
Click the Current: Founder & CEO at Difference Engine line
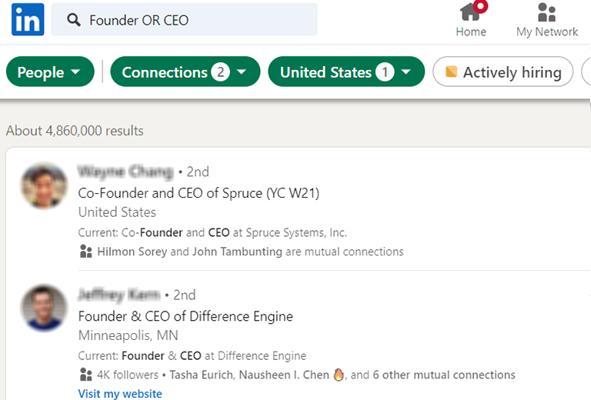(192, 356)
